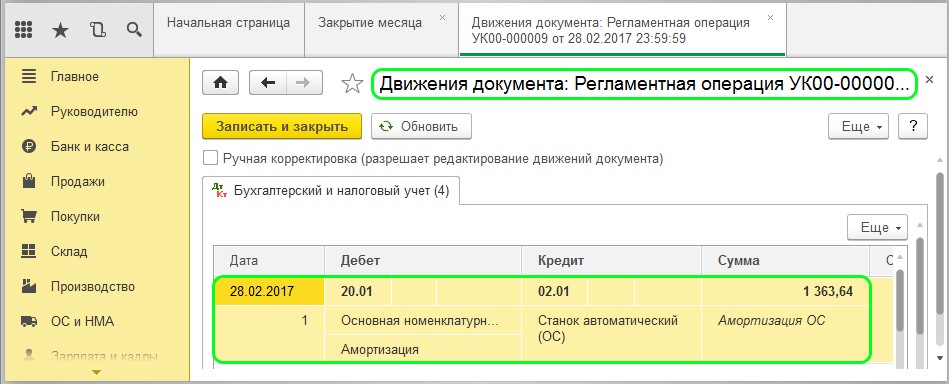The height and width of the screenshot is (384, 949).
Task: Open the help question mark button
Action: (x=913, y=126)
